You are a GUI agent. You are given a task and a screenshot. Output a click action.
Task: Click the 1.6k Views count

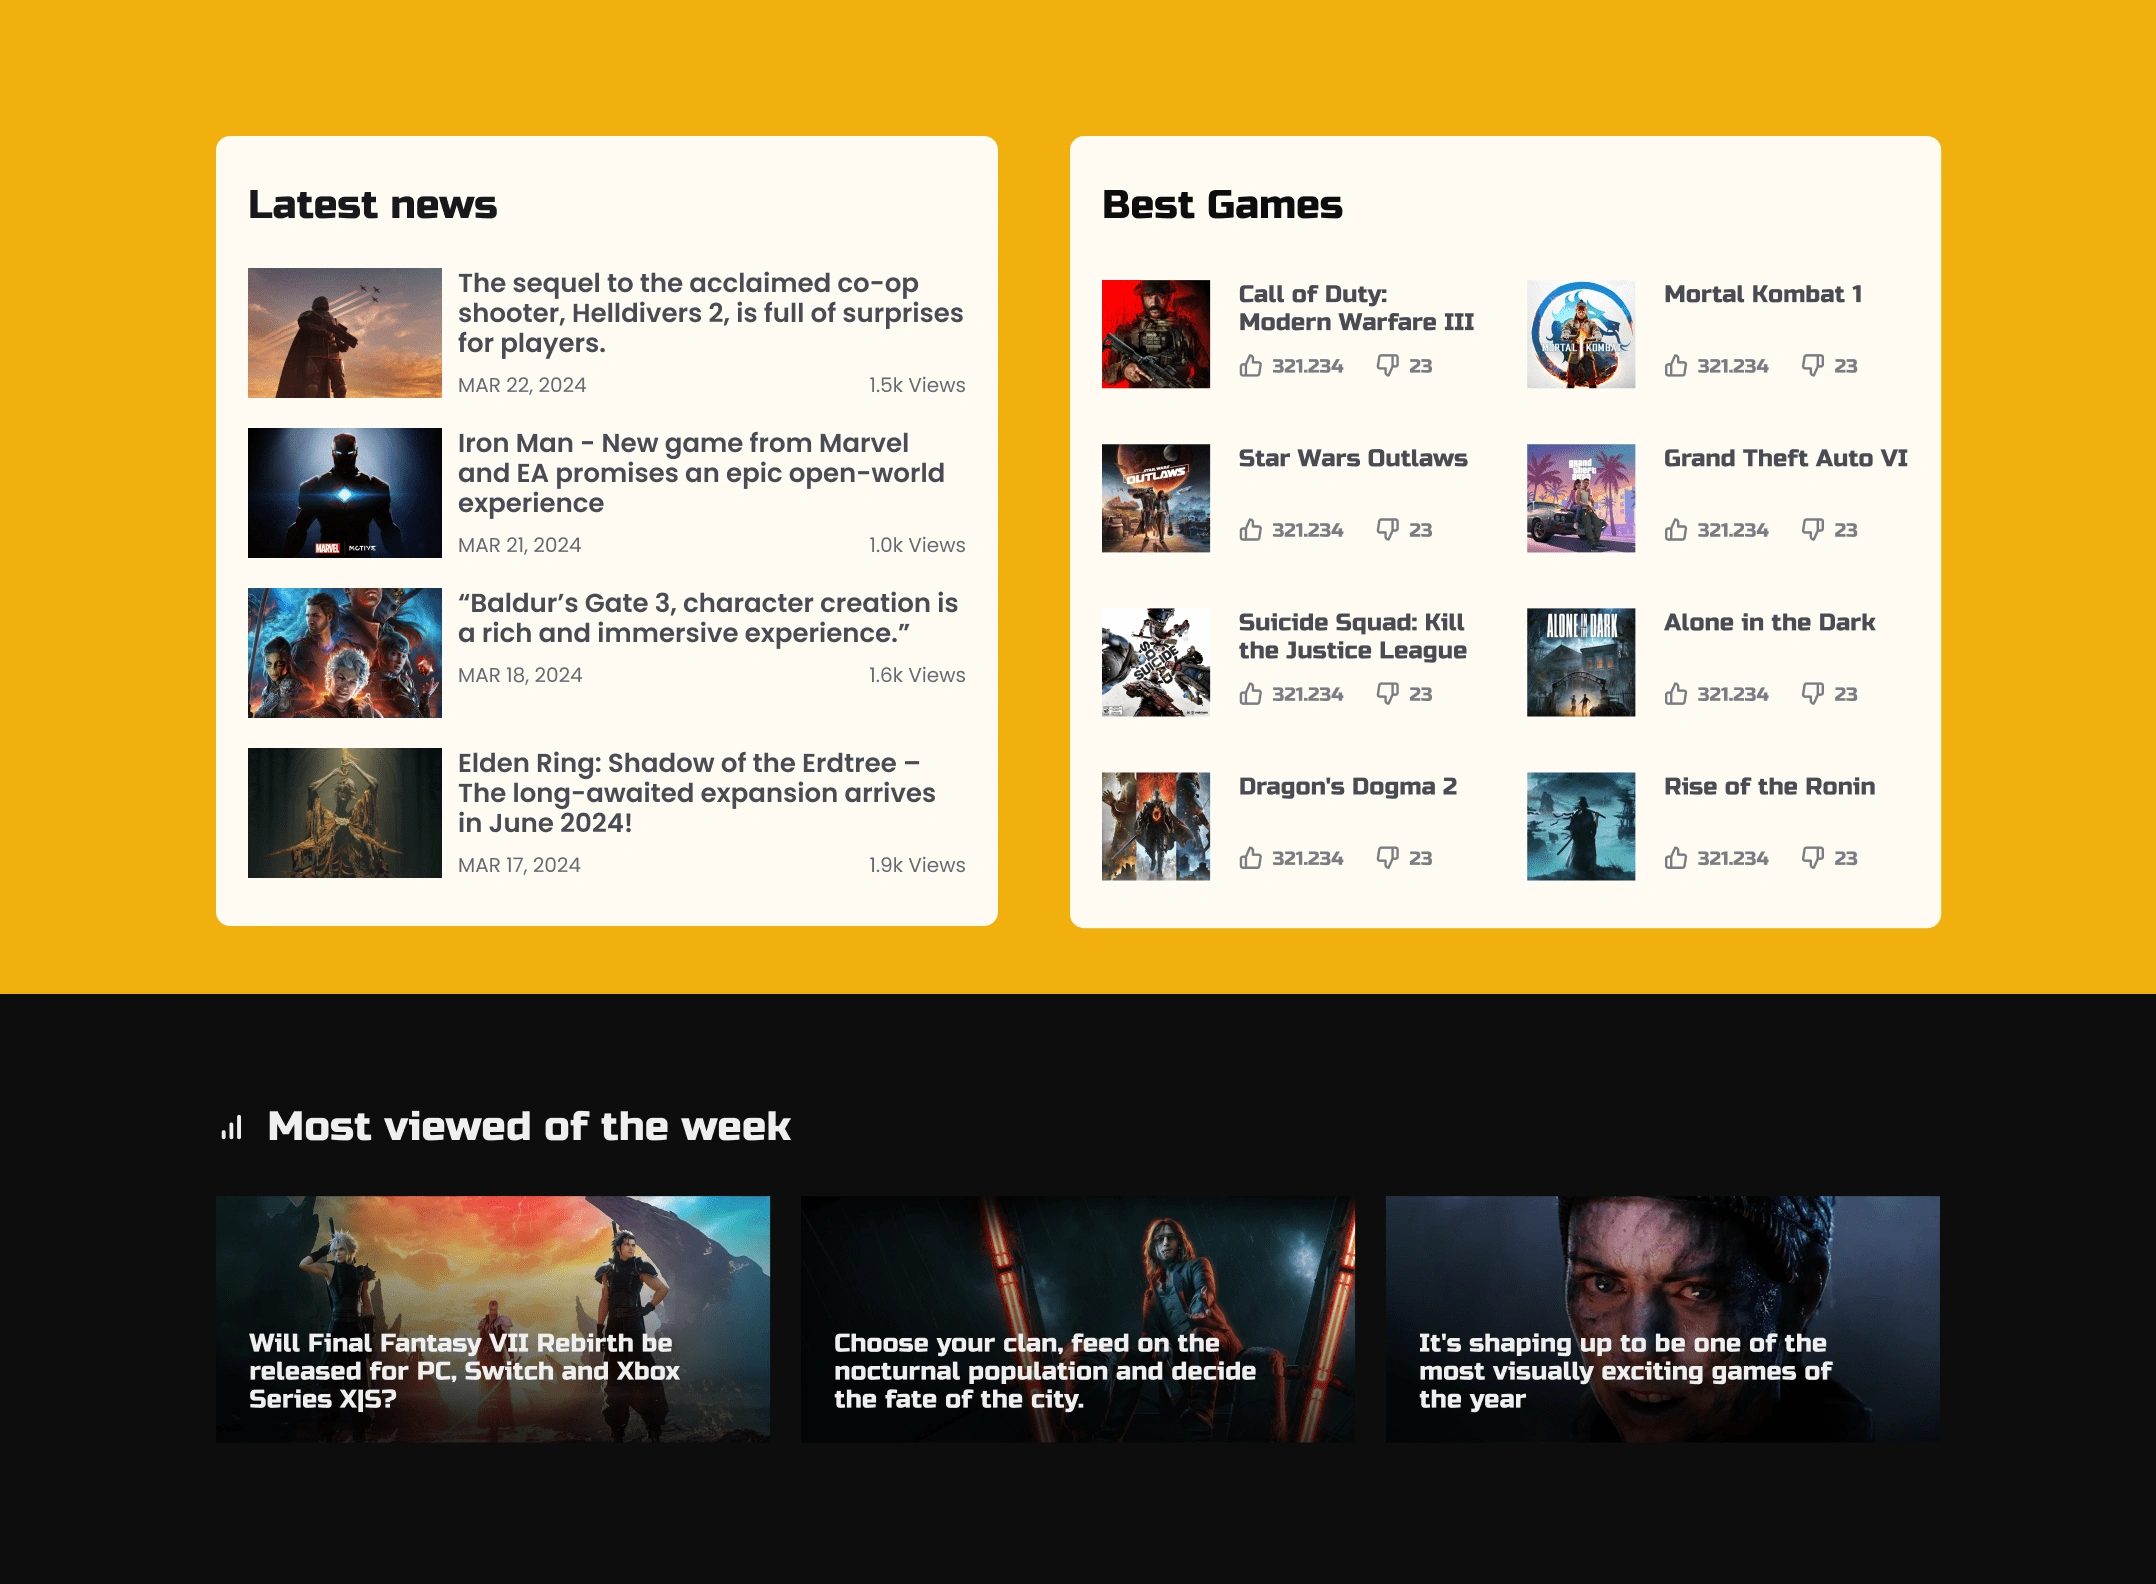pyautogui.click(x=917, y=675)
